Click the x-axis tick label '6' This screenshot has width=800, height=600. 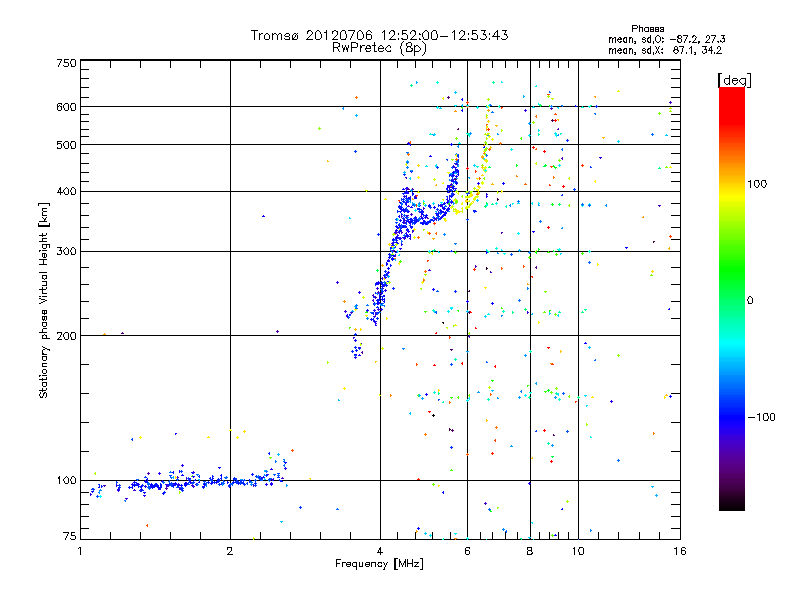point(467,551)
